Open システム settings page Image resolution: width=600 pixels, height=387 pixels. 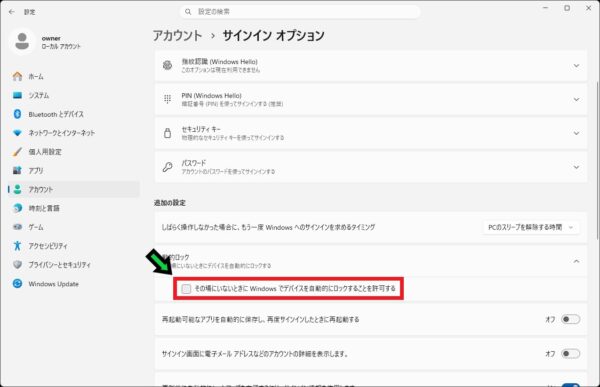[x=73, y=95]
